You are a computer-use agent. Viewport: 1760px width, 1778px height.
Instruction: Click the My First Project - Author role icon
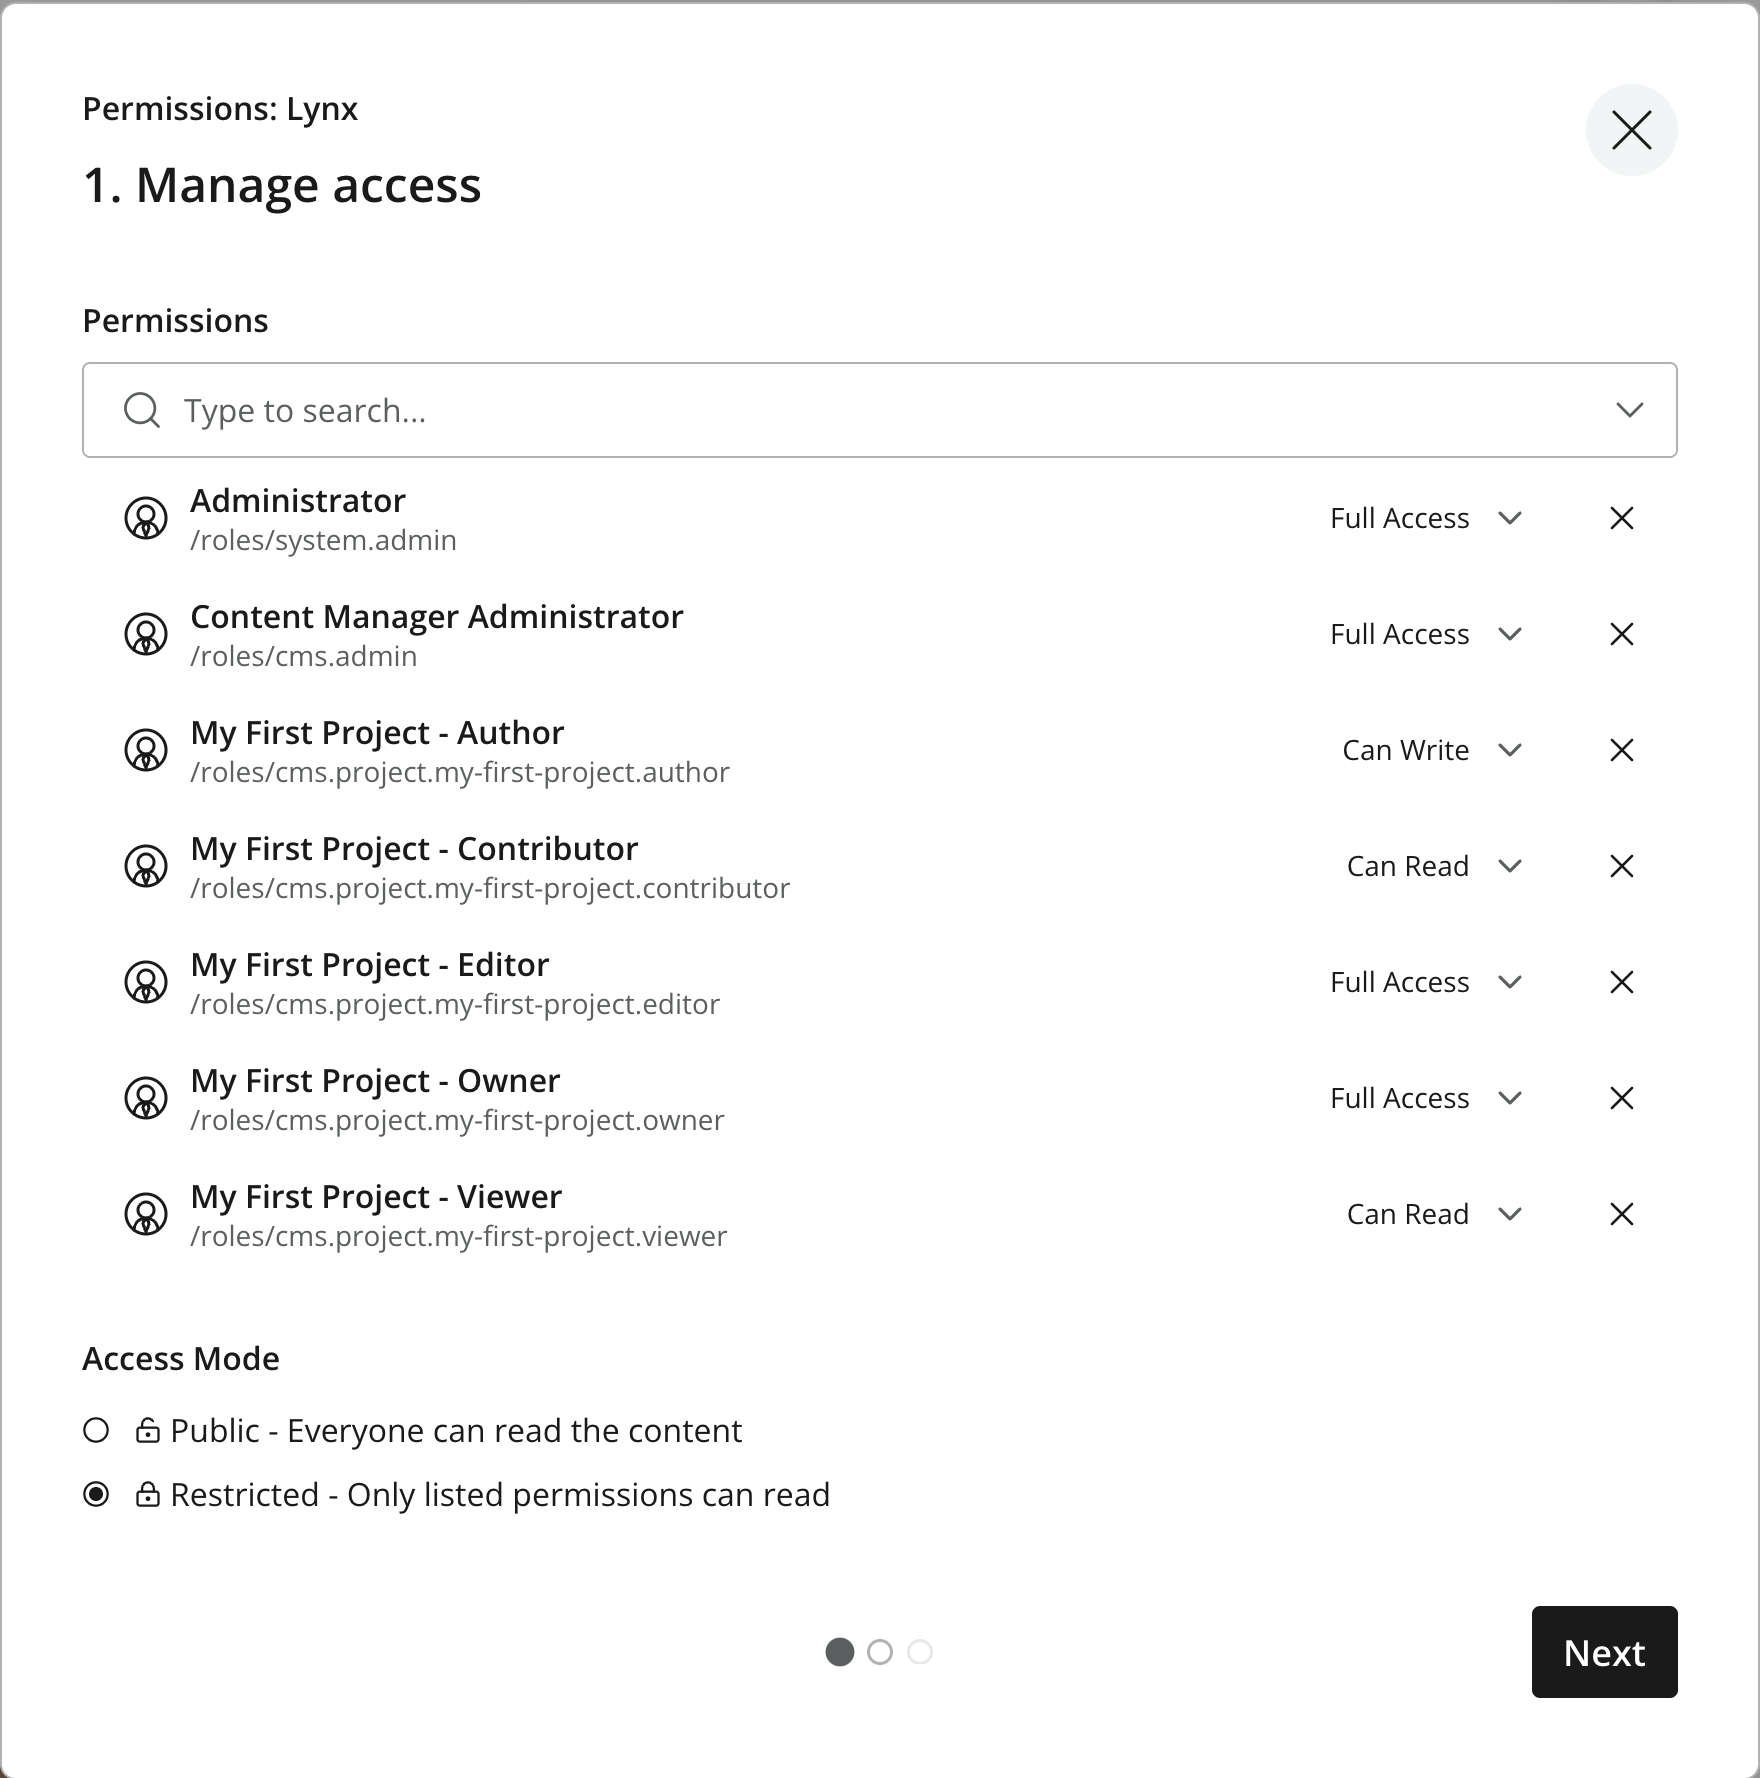pos(146,750)
